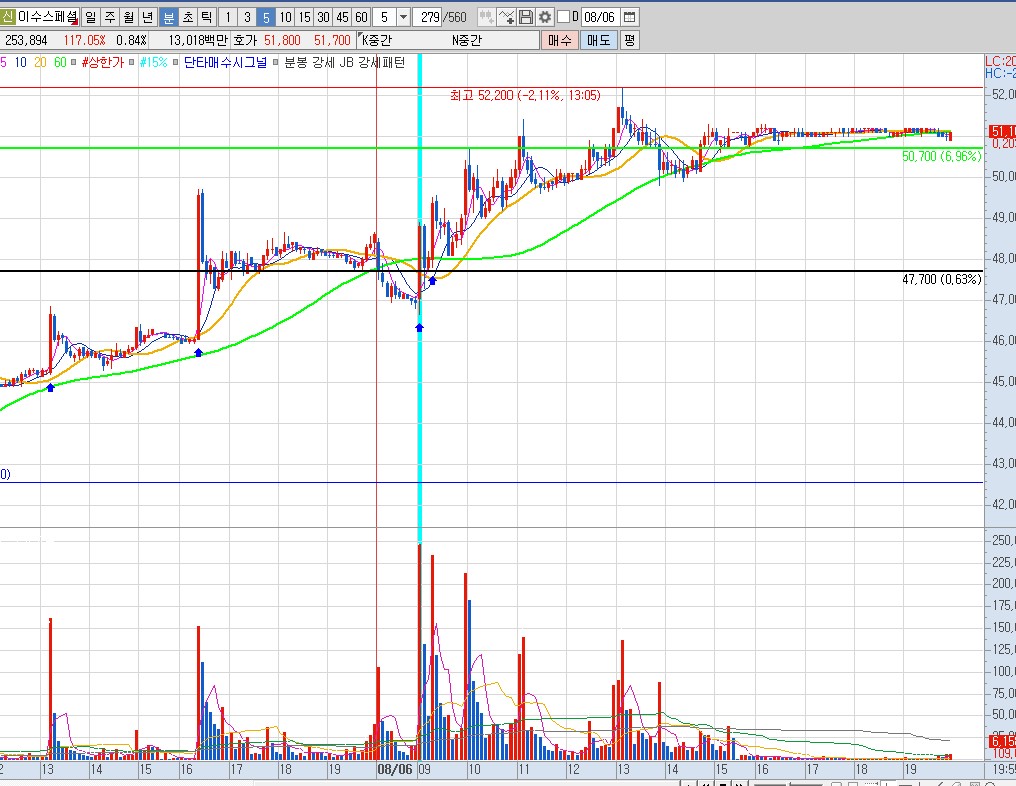This screenshot has width=1016, height=786.
Task: Select the second (초) chart type
Action: [x=188, y=17]
